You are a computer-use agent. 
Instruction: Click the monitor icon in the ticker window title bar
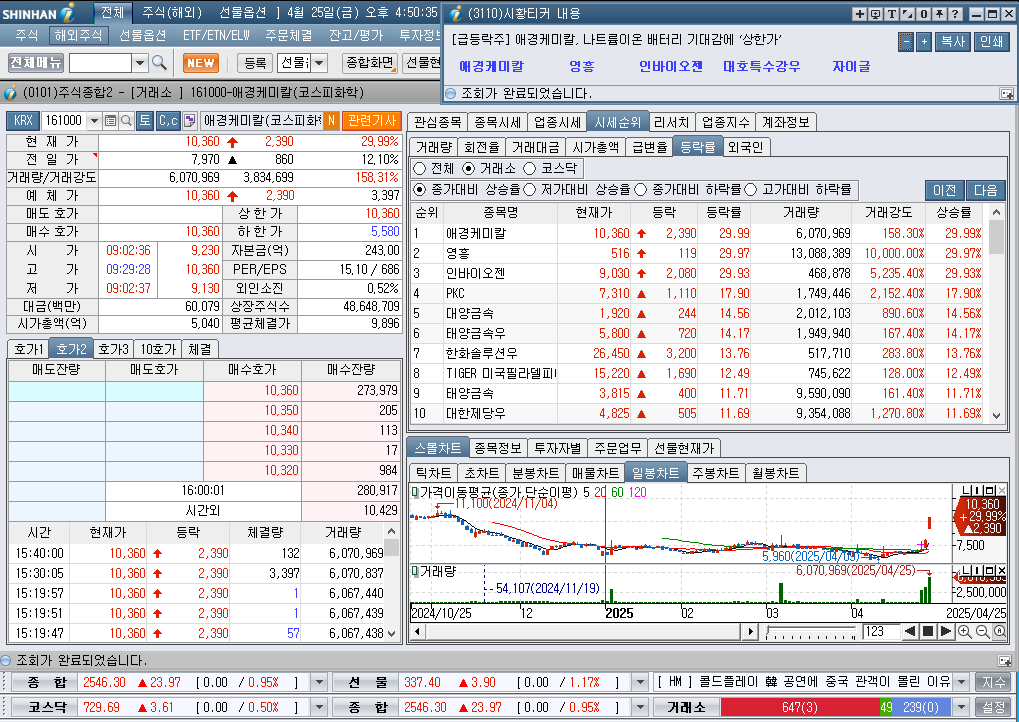(875, 14)
